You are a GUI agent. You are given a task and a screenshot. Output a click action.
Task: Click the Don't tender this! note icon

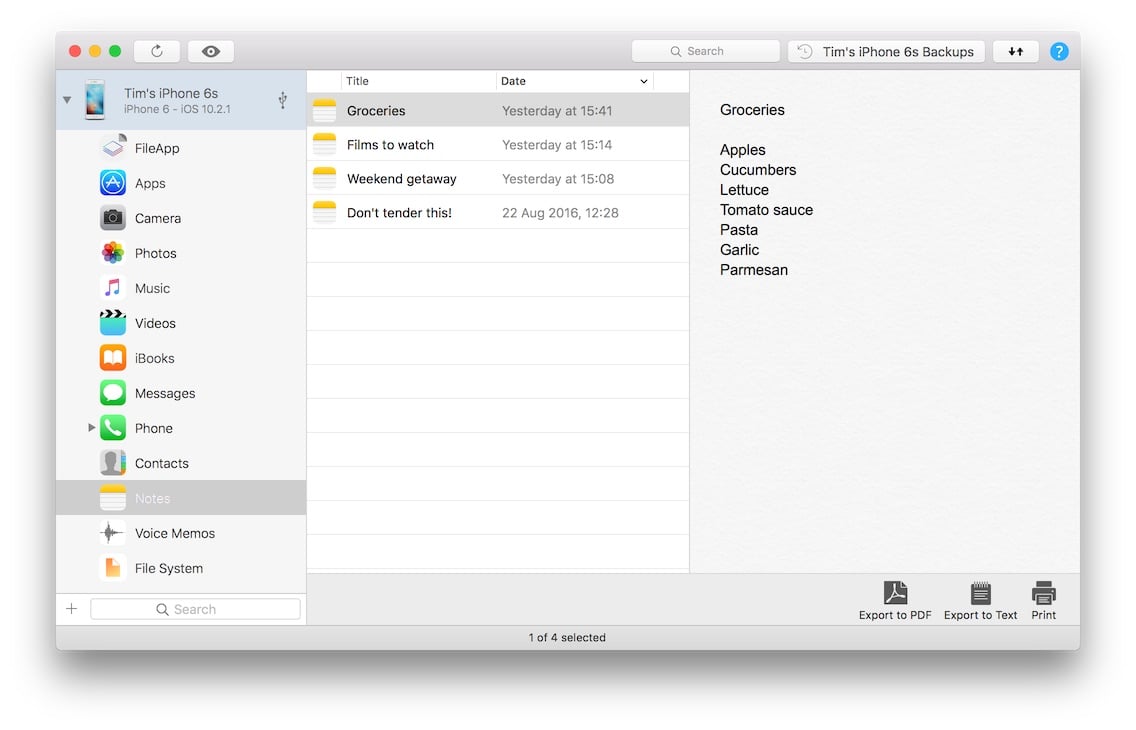pyautogui.click(x=325, y=213)
